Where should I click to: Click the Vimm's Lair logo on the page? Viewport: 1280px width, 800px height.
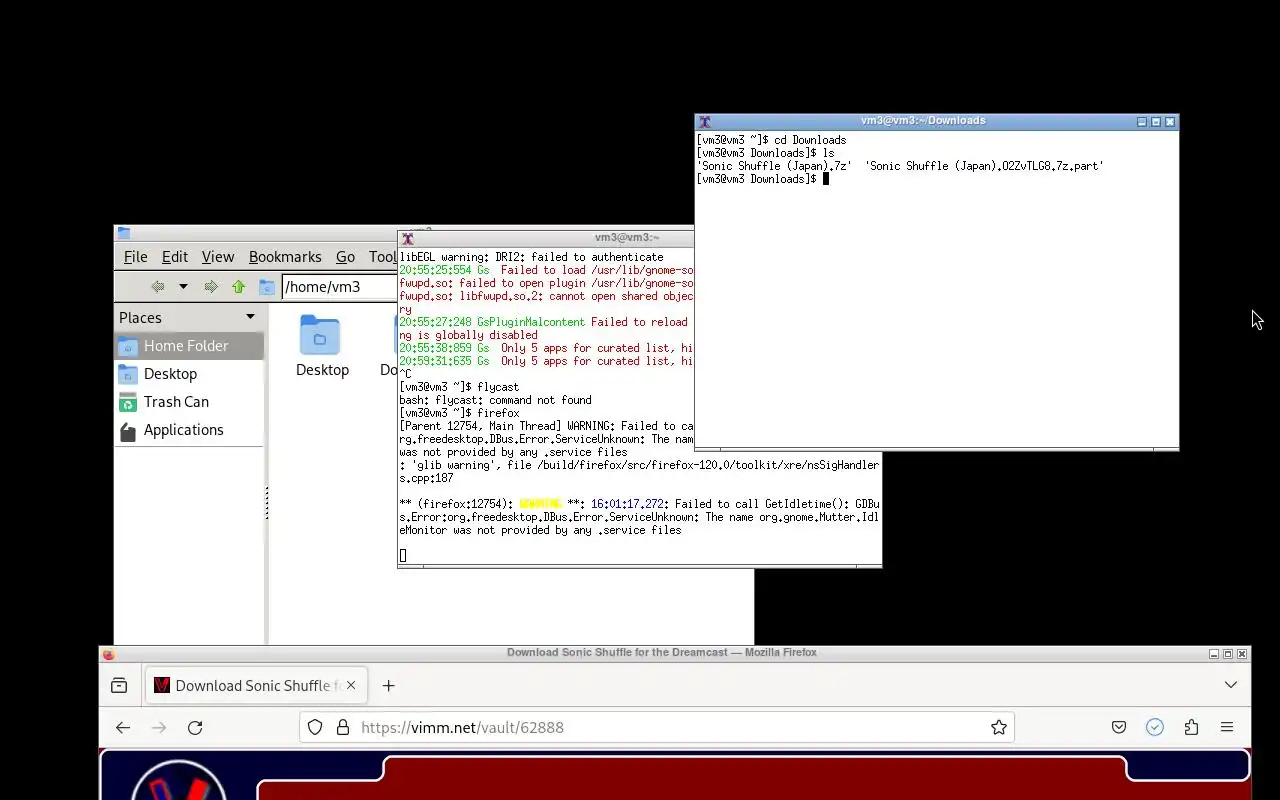tap(180, 781)
